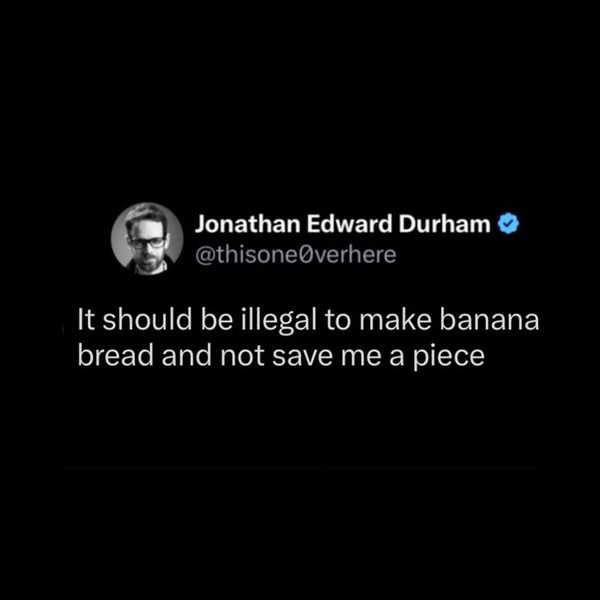Click the word "should" in the tweet
This screenshot has height=600, width=600.
pos(147,321)
